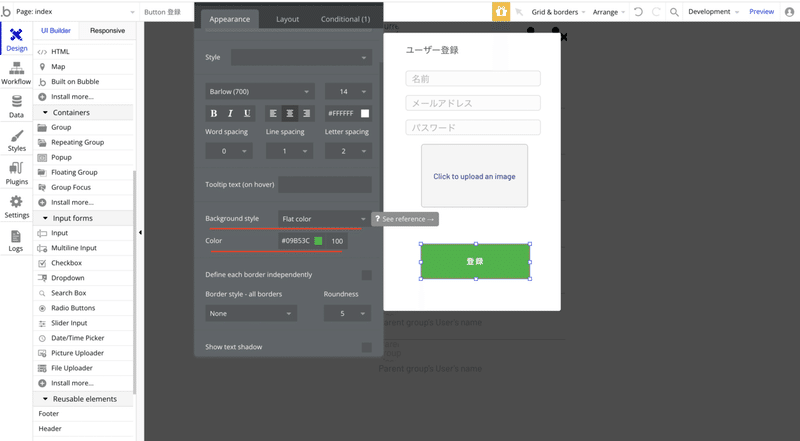This screenshot has width=800, height=441.
Task: Open the Development version menu
Action: (713, 12)
